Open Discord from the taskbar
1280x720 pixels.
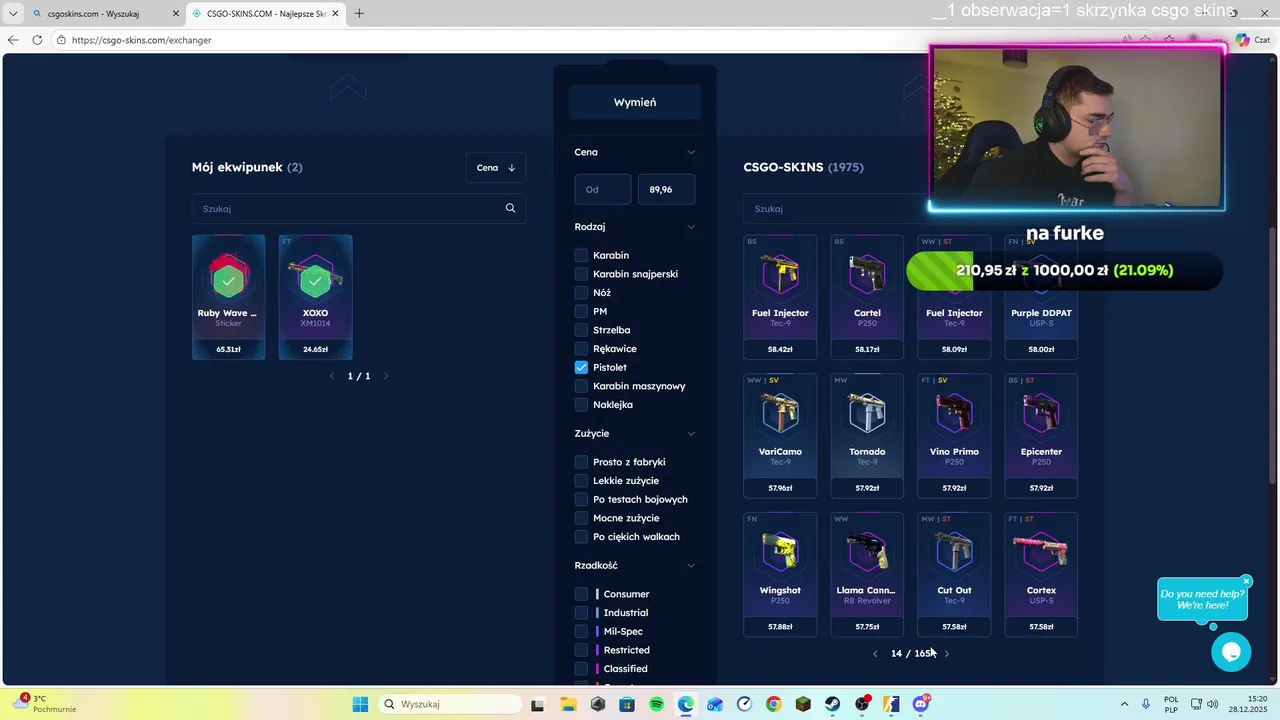pos(921,704)
